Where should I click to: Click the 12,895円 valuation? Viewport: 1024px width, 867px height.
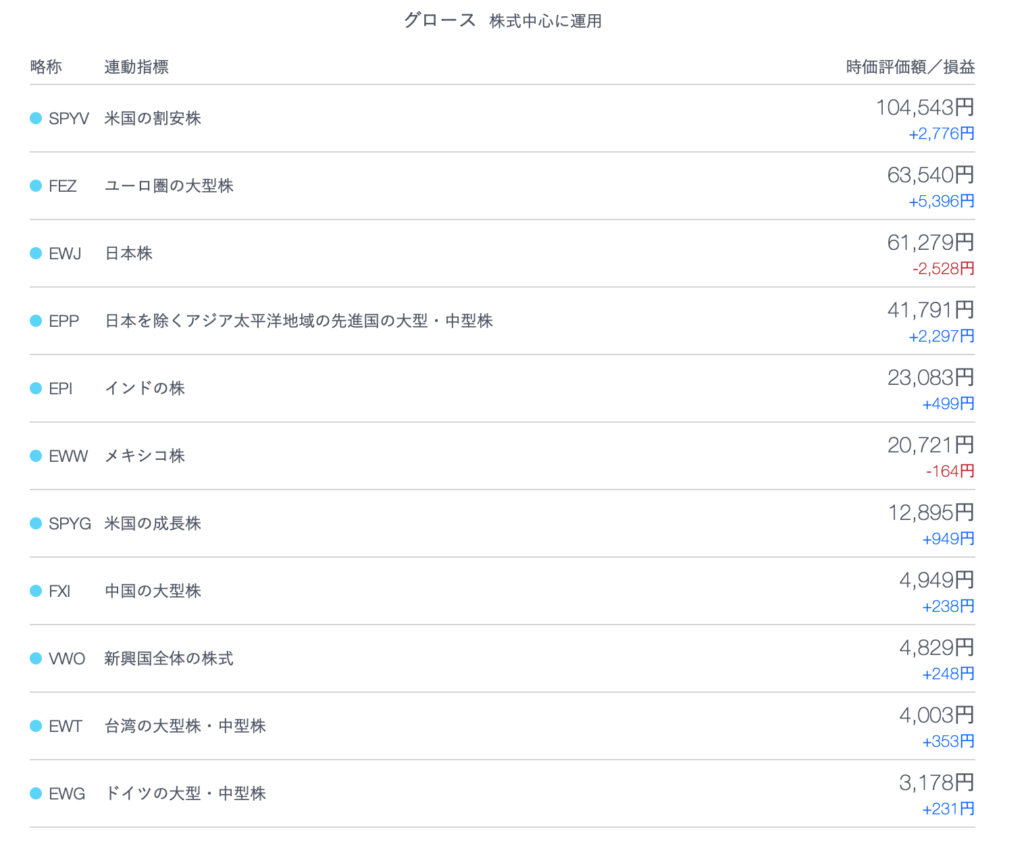pyautogui.click(x=931, y=512)
